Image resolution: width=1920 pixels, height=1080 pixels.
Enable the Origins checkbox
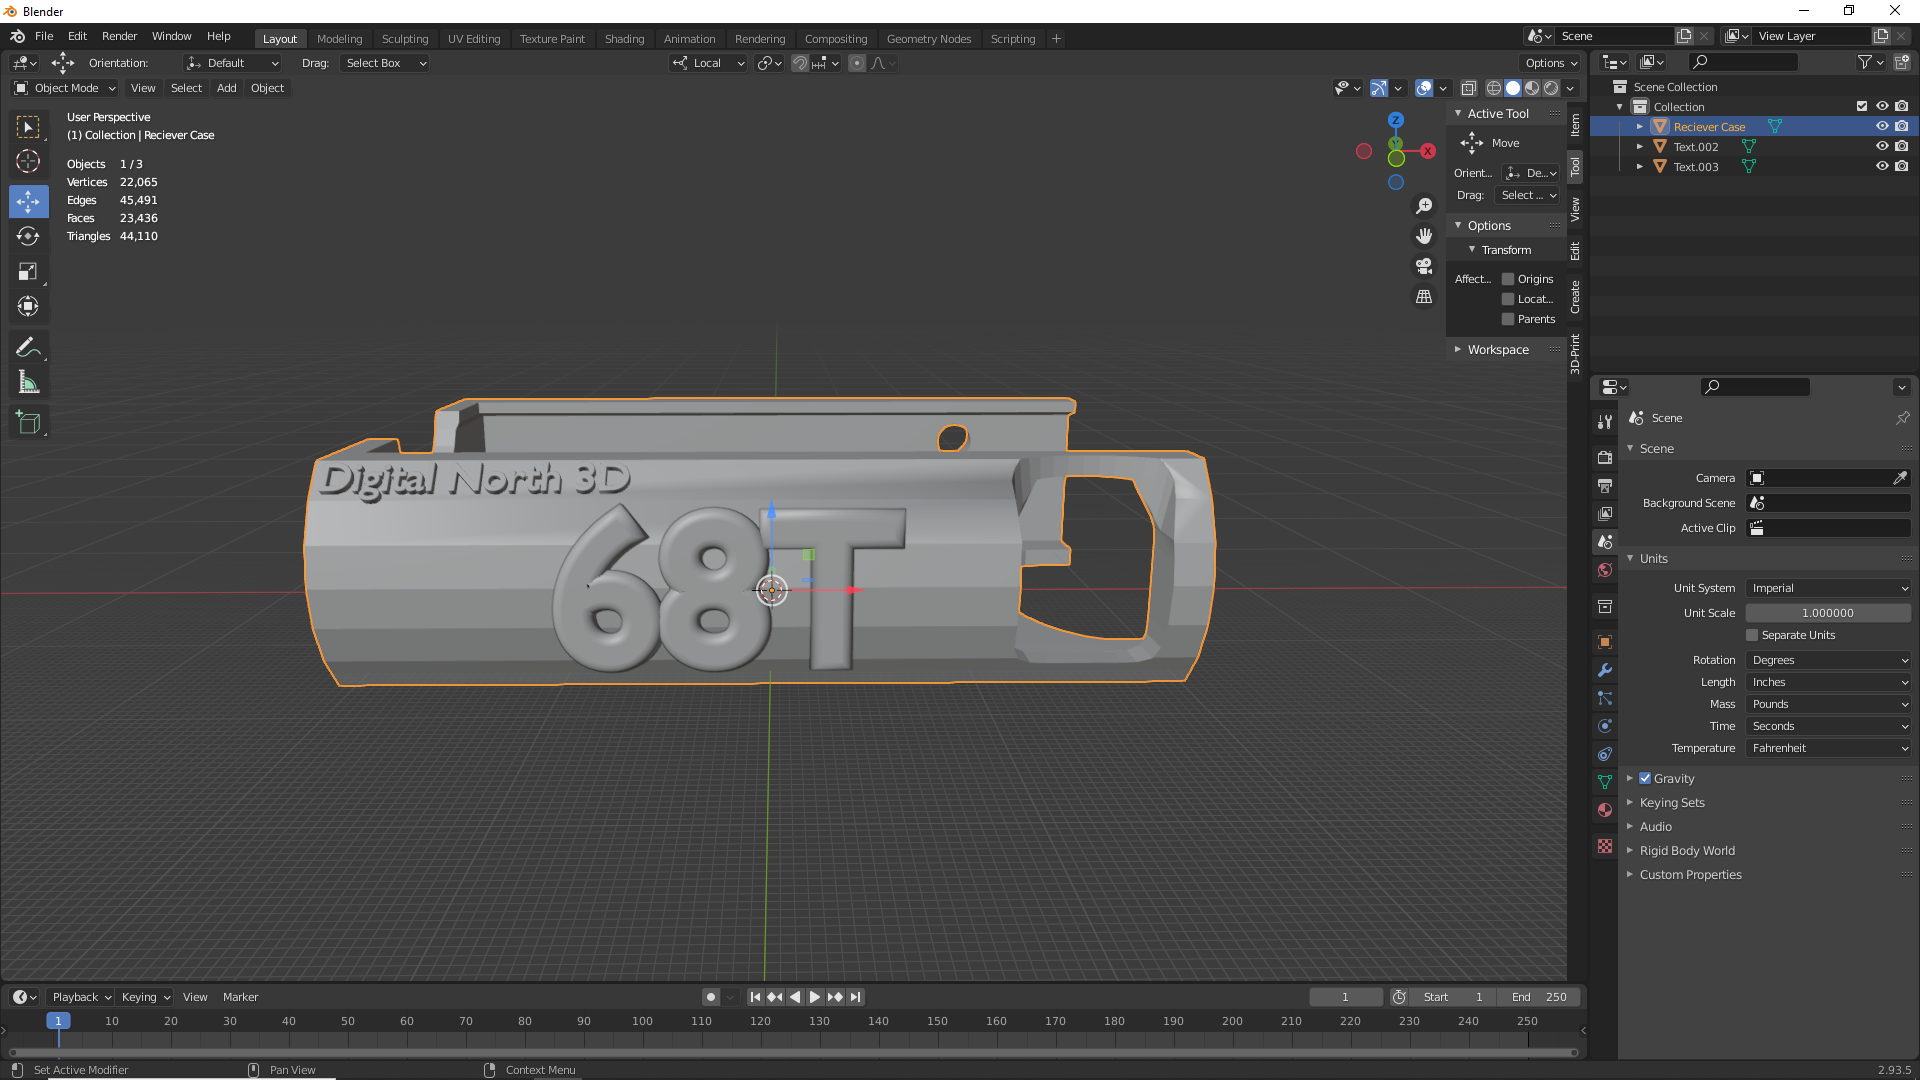click(1508, 279)
